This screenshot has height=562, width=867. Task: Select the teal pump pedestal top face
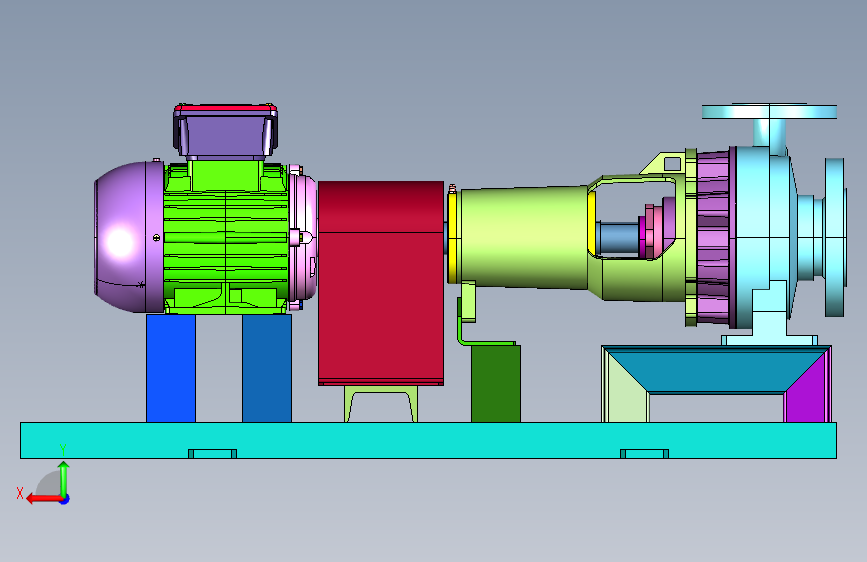(715, 370)
